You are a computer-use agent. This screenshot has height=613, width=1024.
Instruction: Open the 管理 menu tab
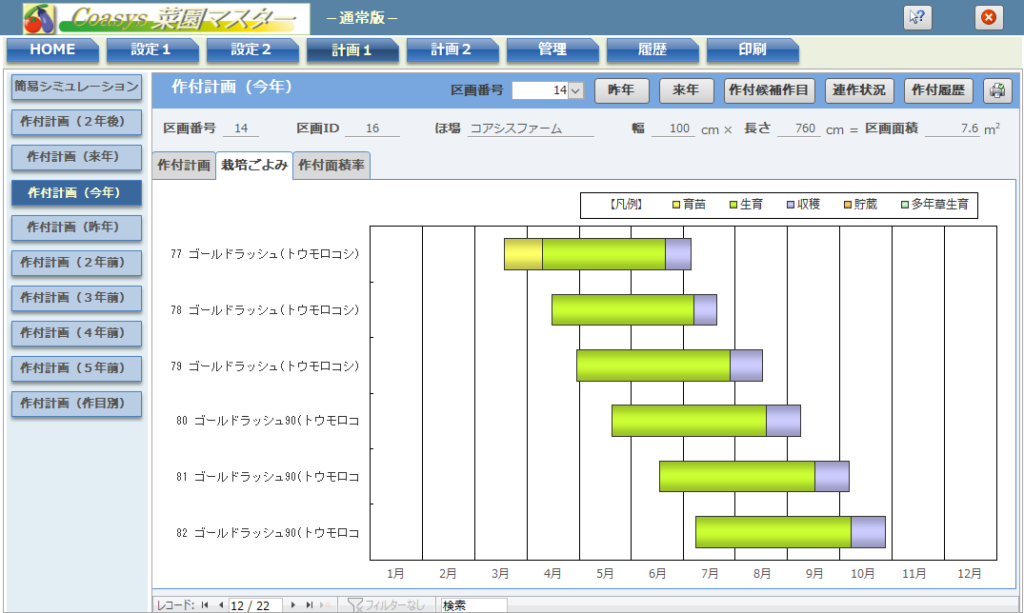(552, 50)
